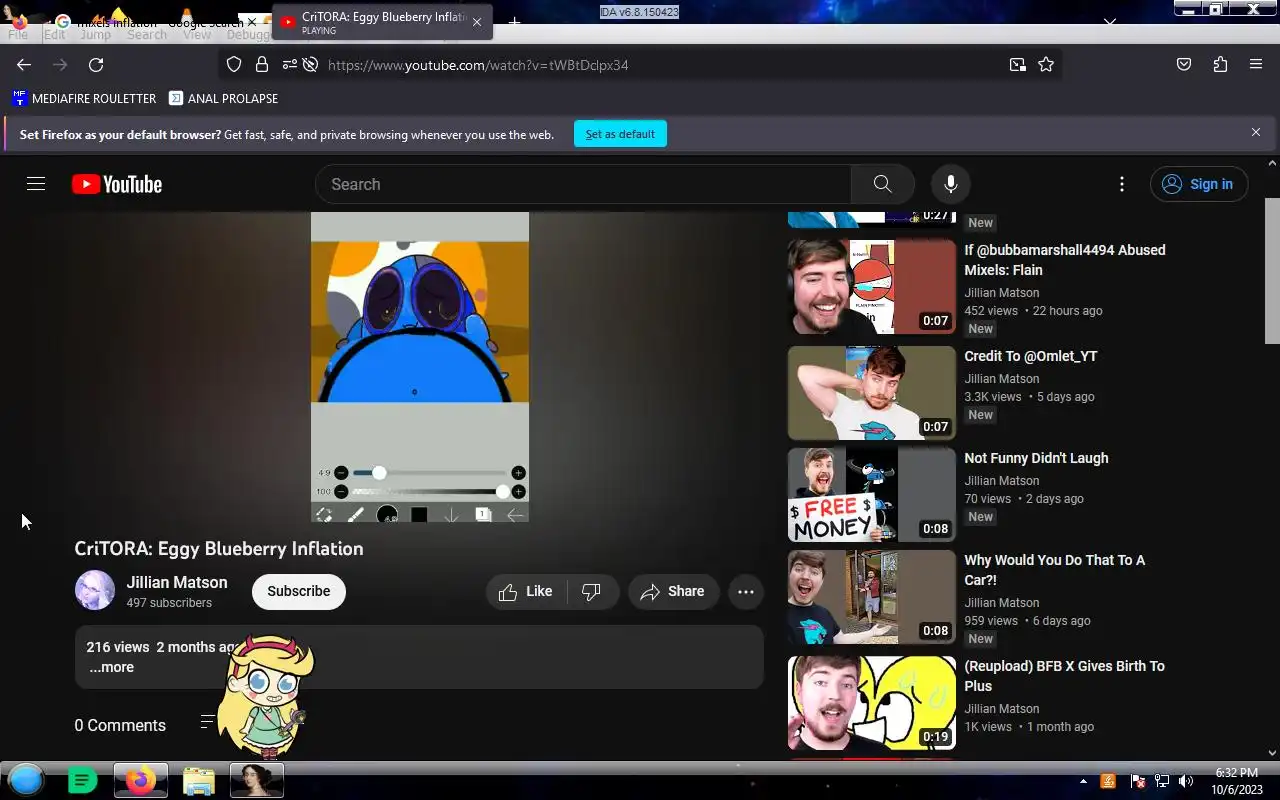Go to the YouTube home logo
This screenshot has width=1280, height=800.
coord(117,184)
